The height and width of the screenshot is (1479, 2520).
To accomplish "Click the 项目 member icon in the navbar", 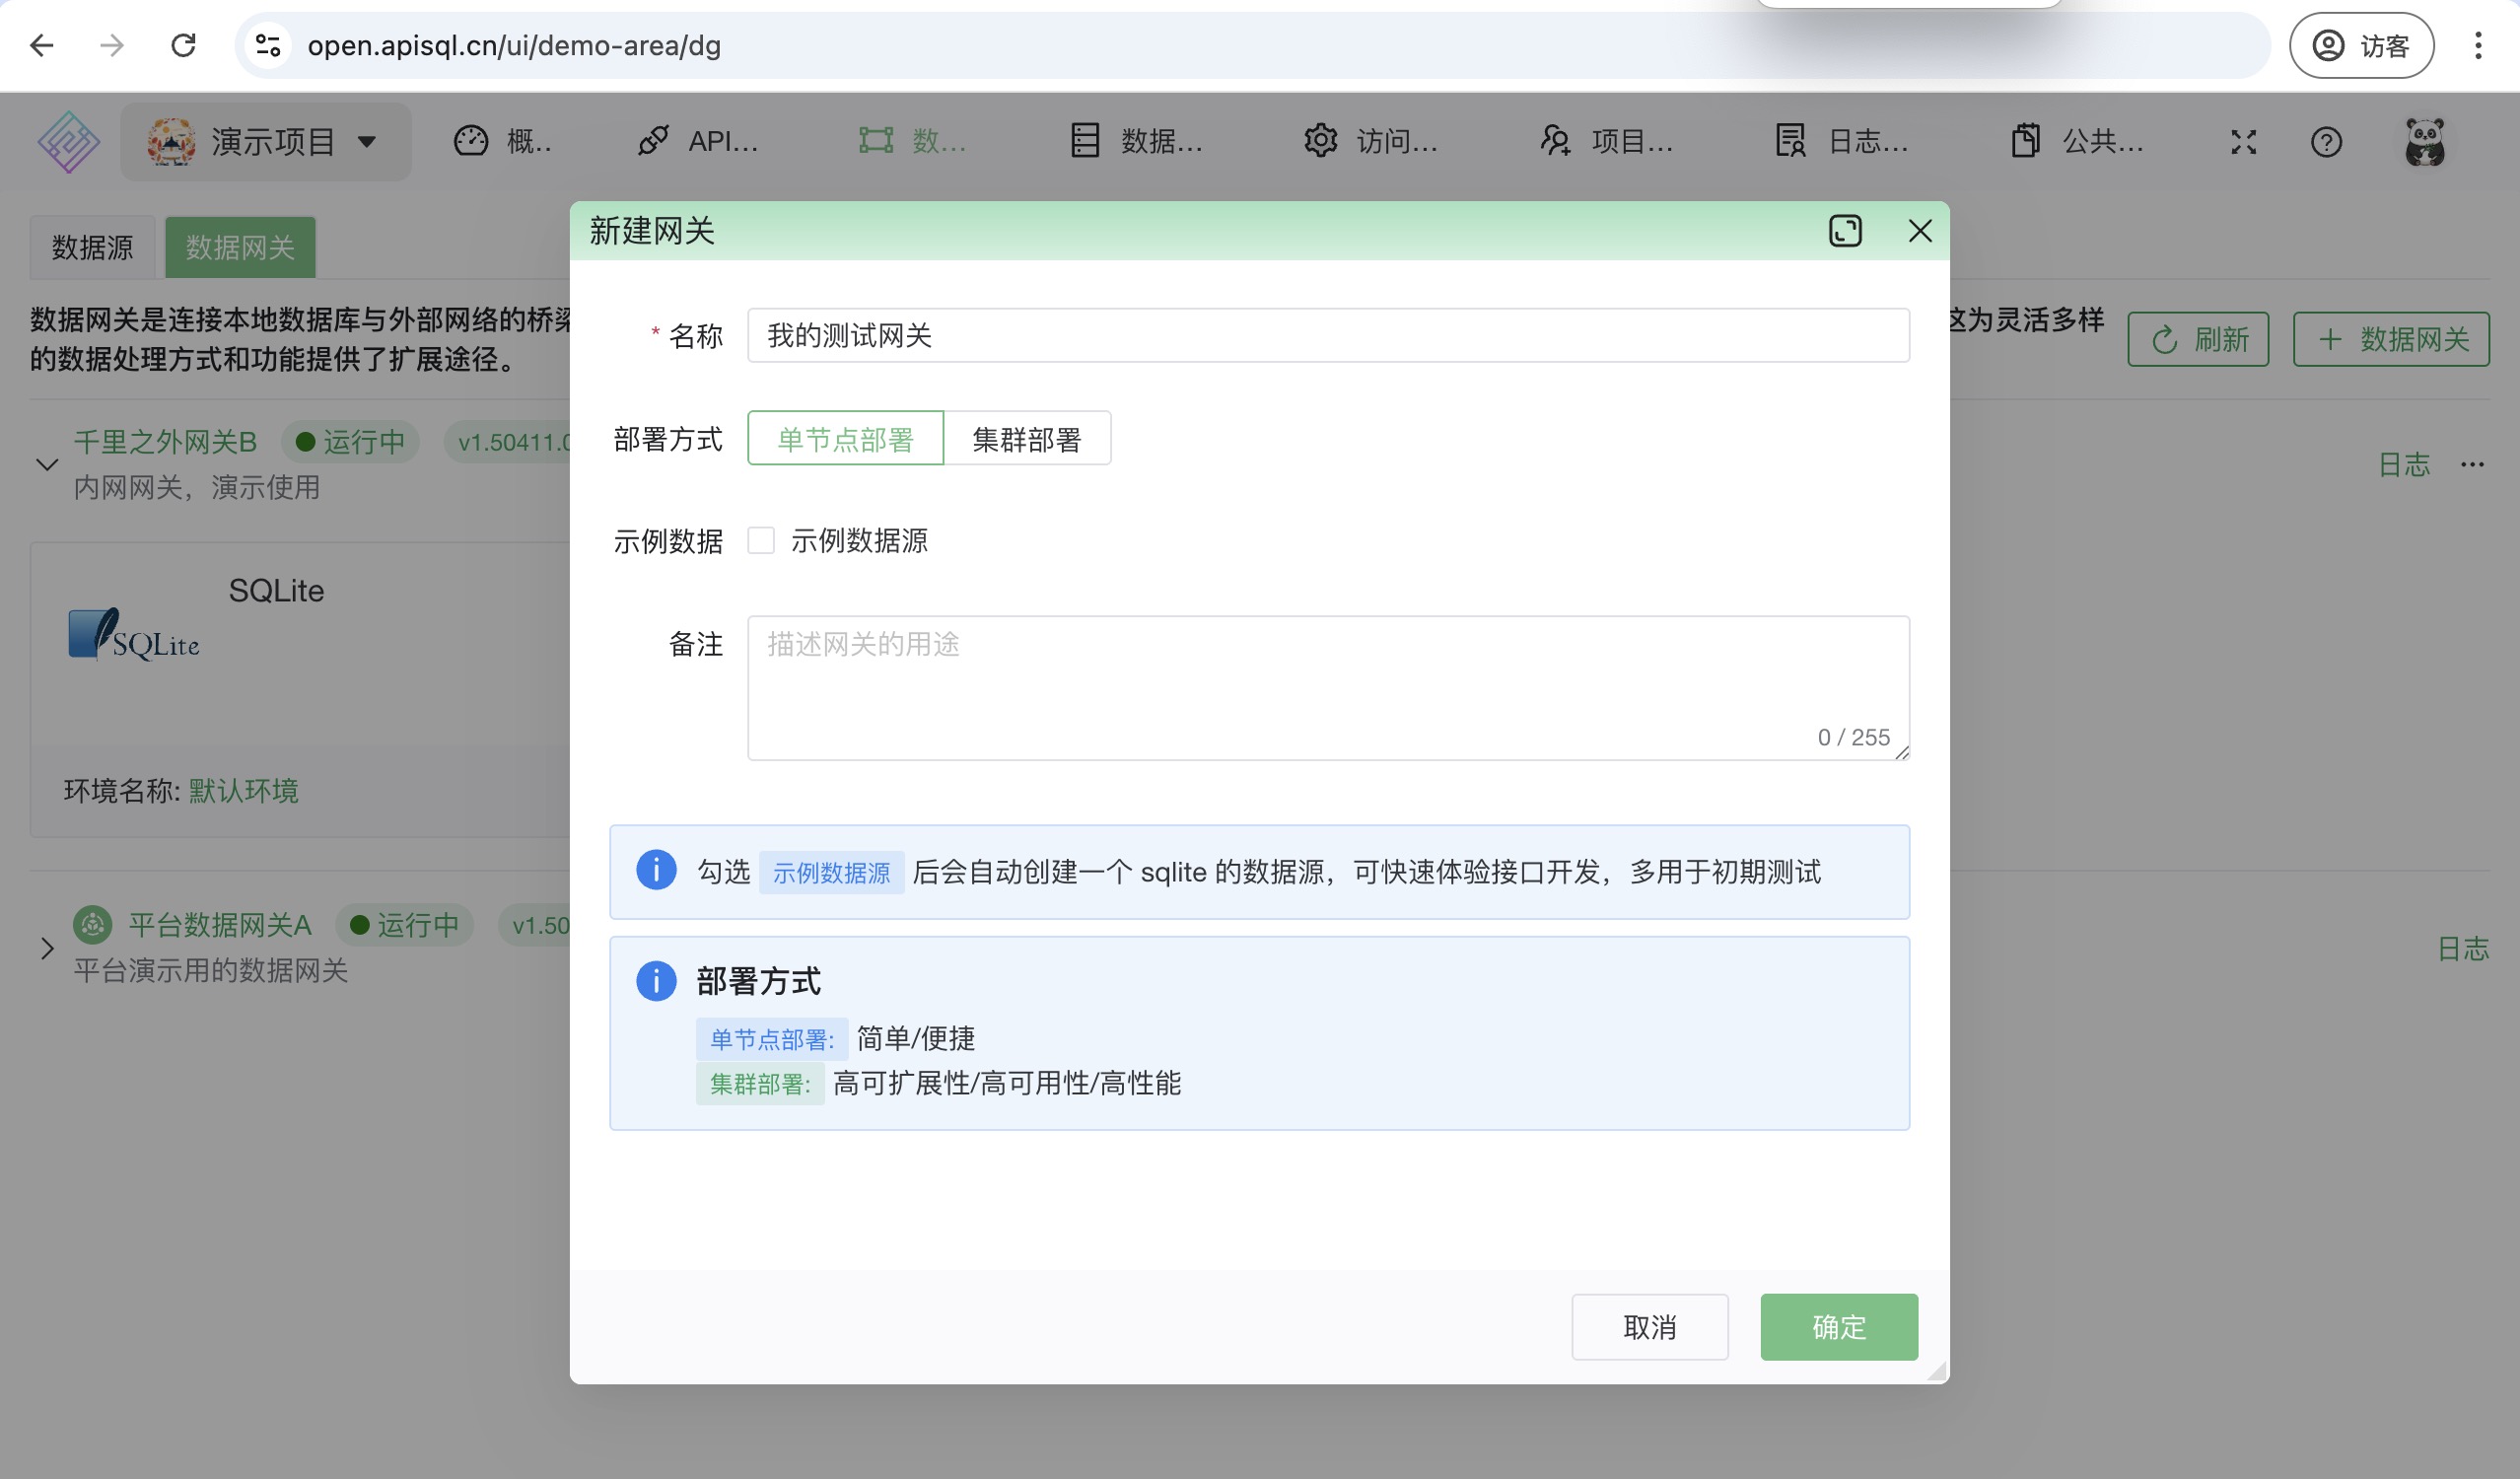I will pyautogui.click(x=1556, y=141).
